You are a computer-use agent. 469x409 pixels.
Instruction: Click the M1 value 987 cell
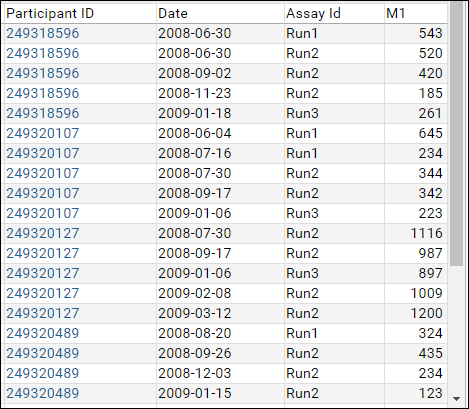click(416, 253)
